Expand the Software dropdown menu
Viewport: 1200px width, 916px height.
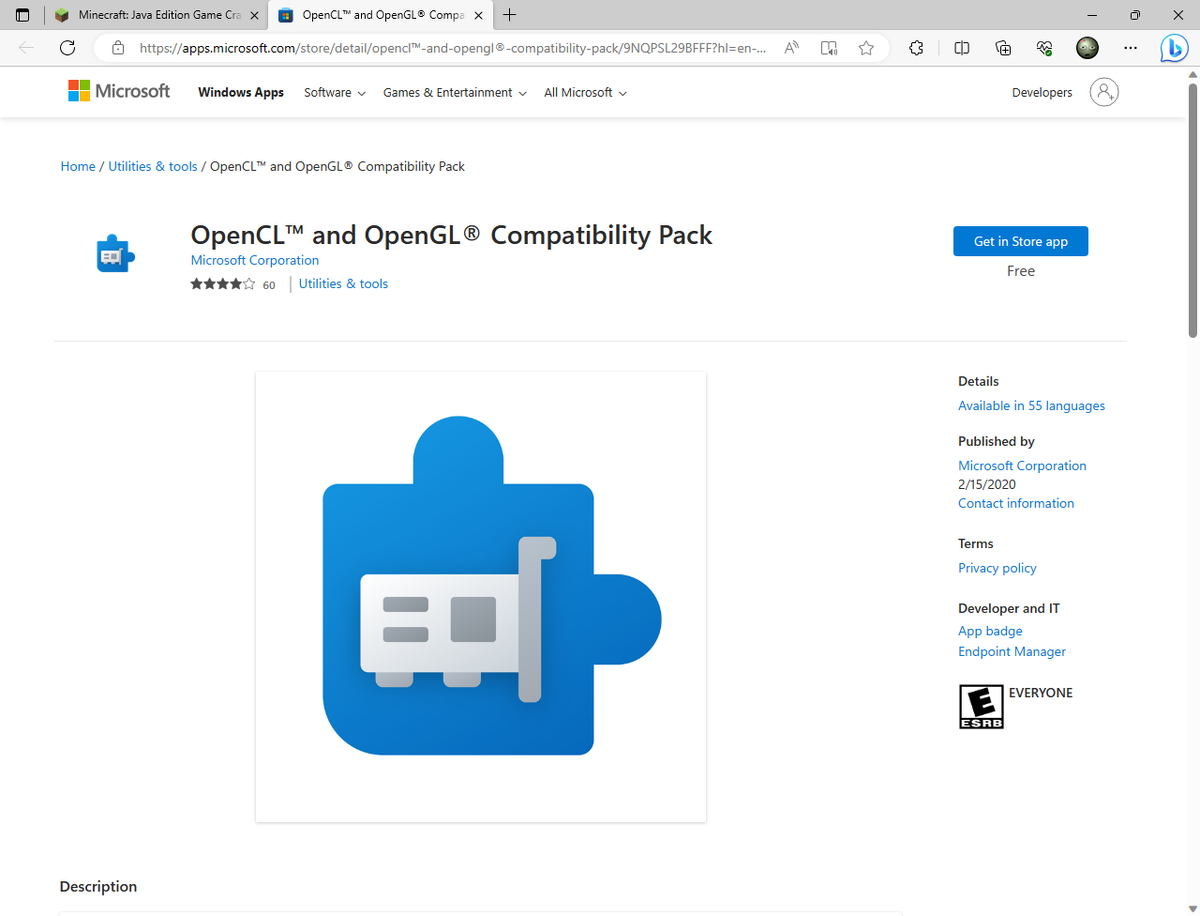pyautogui.click(x=335, y=92)
